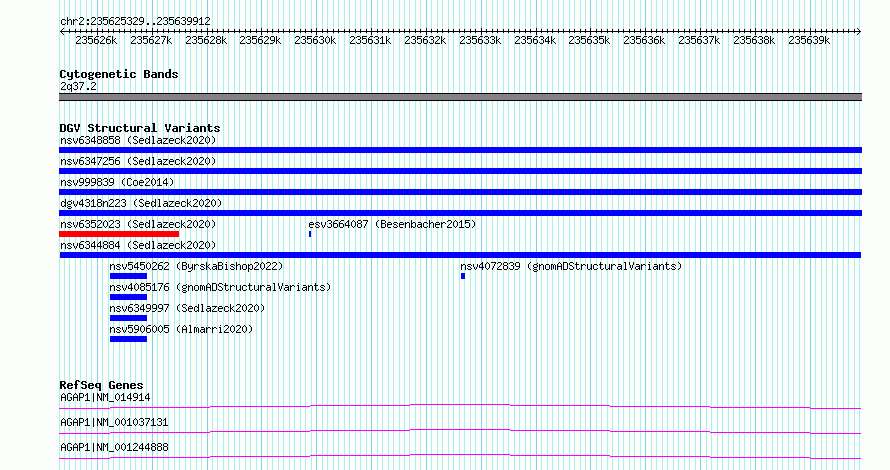890x470 pixels.
Task: Click the short blue bar under nsv6349997
Action: tap(128, 318)
